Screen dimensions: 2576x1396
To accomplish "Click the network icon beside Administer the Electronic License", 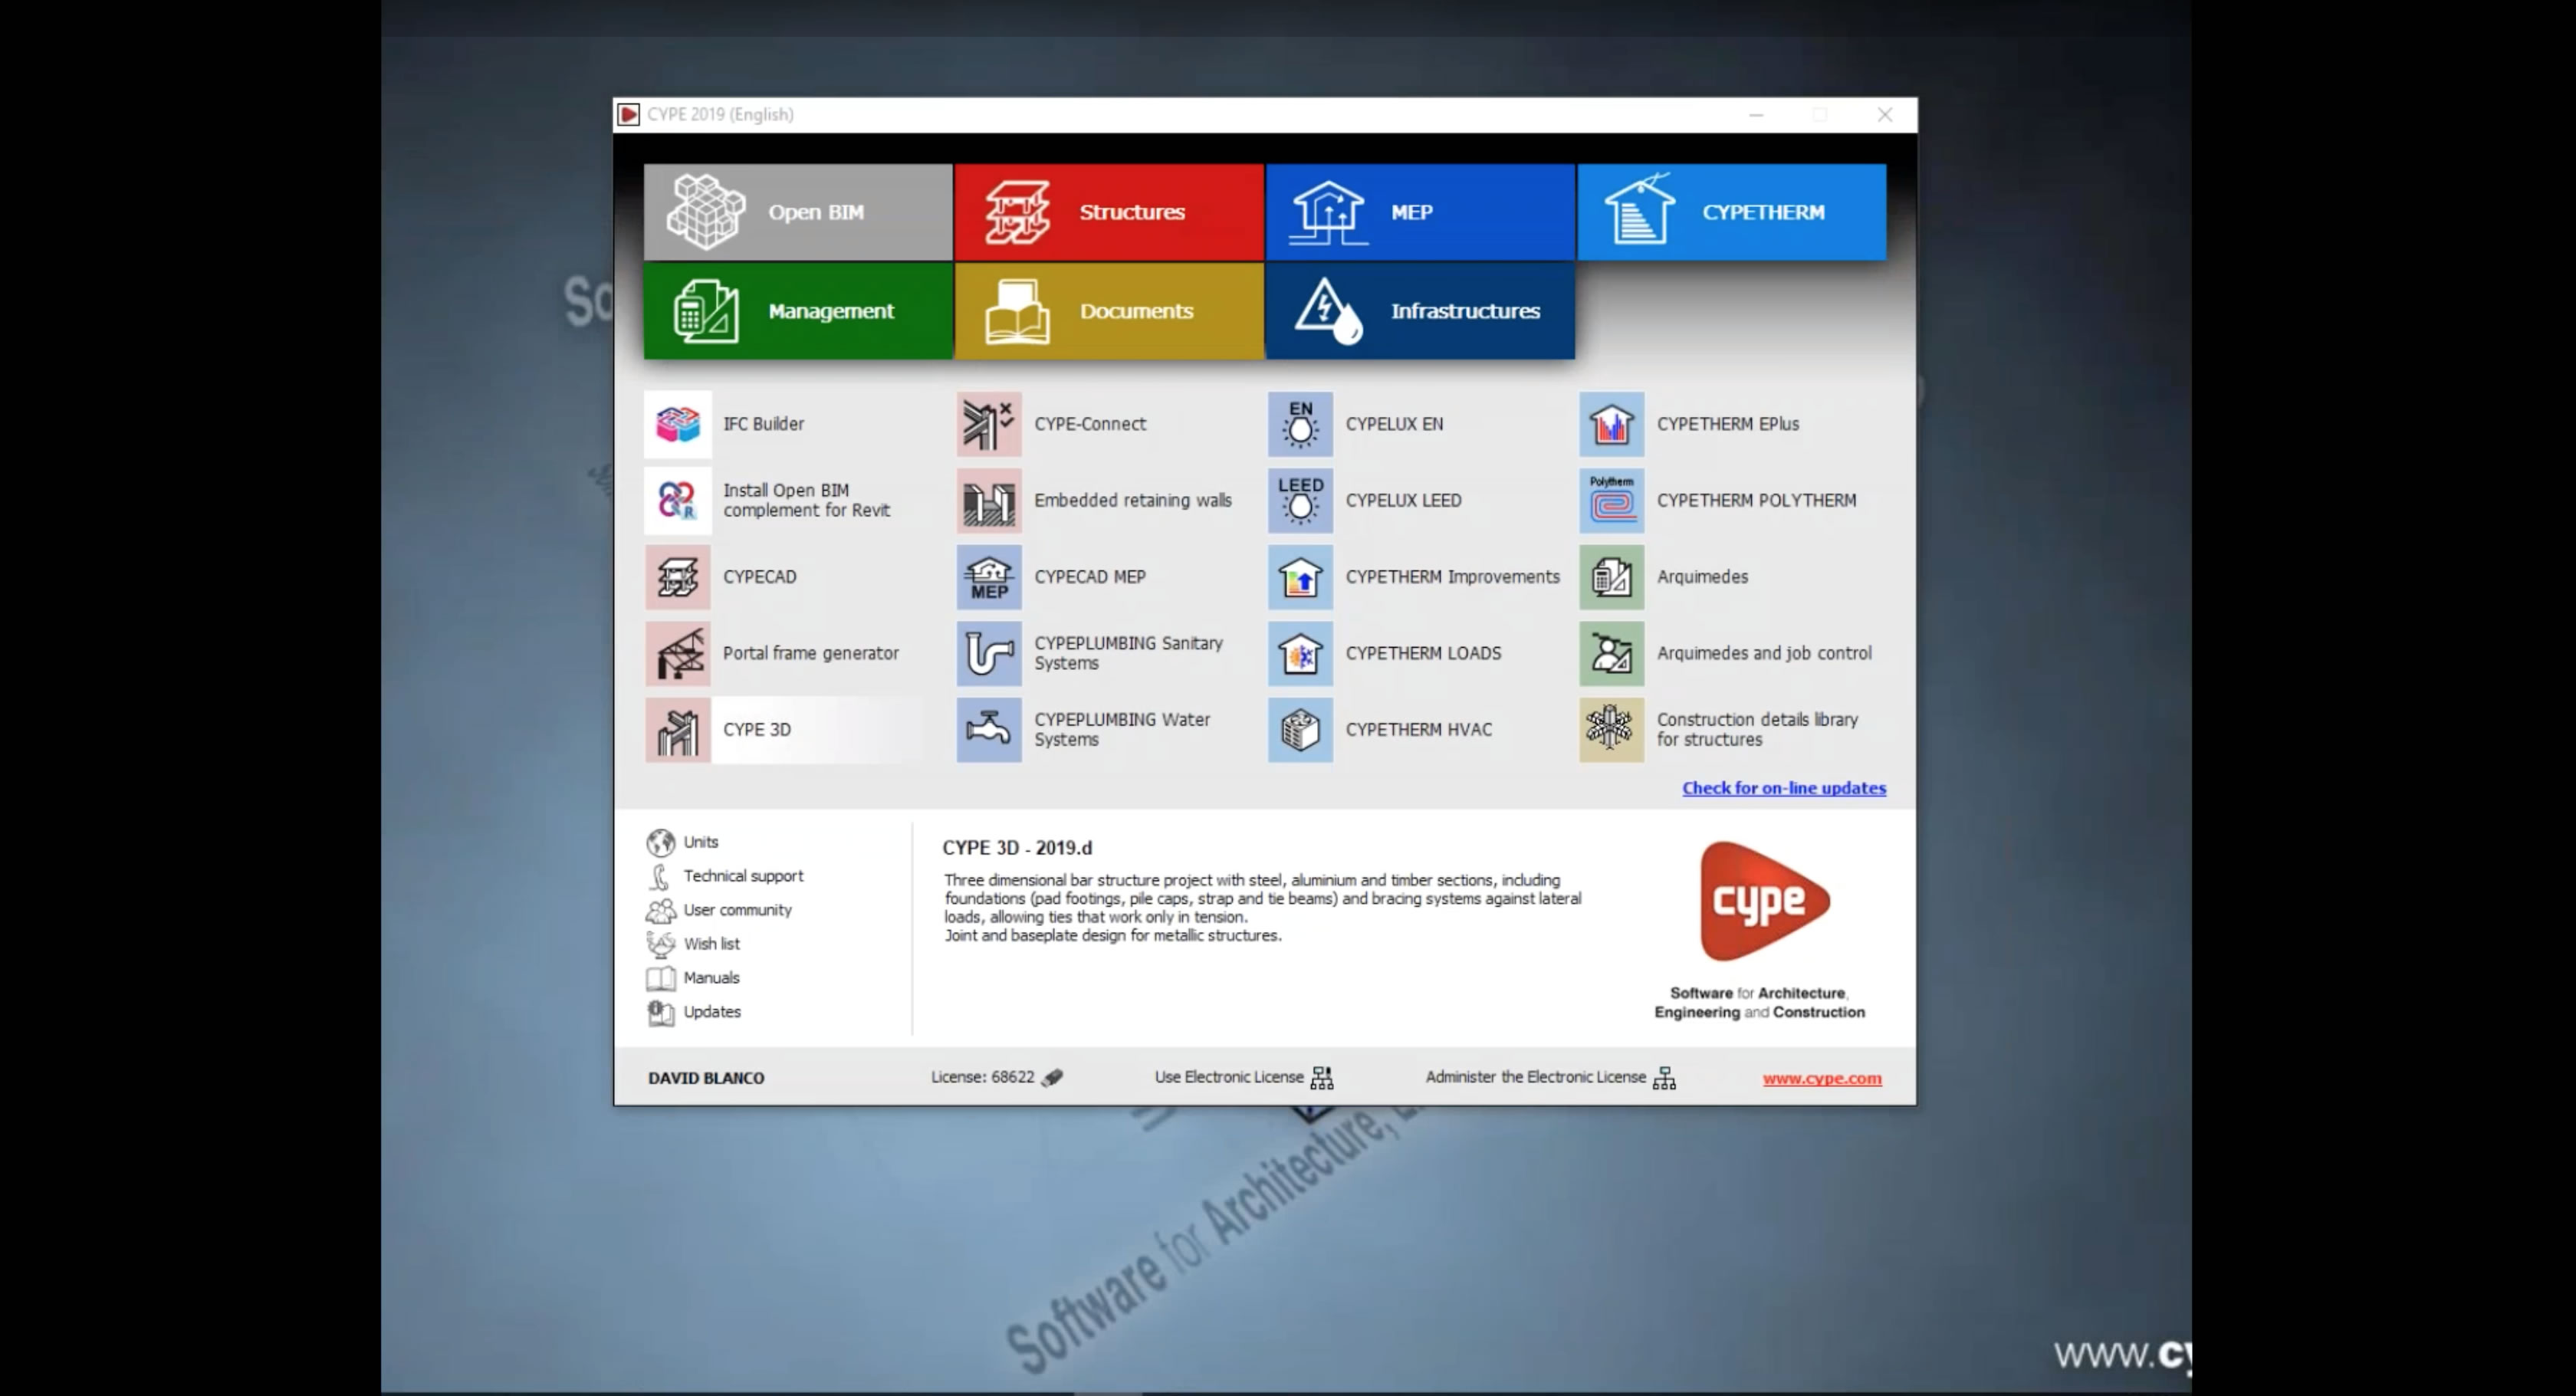I will coord(1664,1078).
